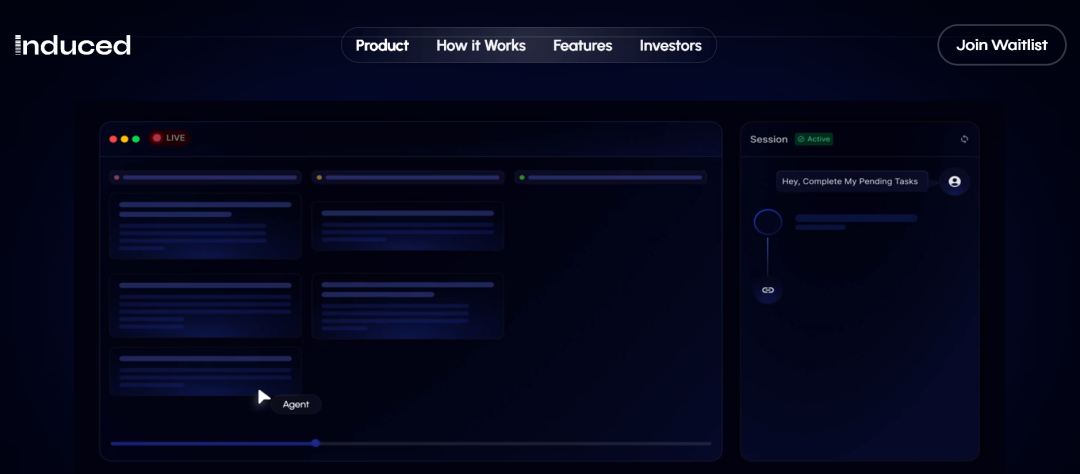Go to How it Works section
The height and width of the screenshot is (474, 1080).
(x=480, y=45)
